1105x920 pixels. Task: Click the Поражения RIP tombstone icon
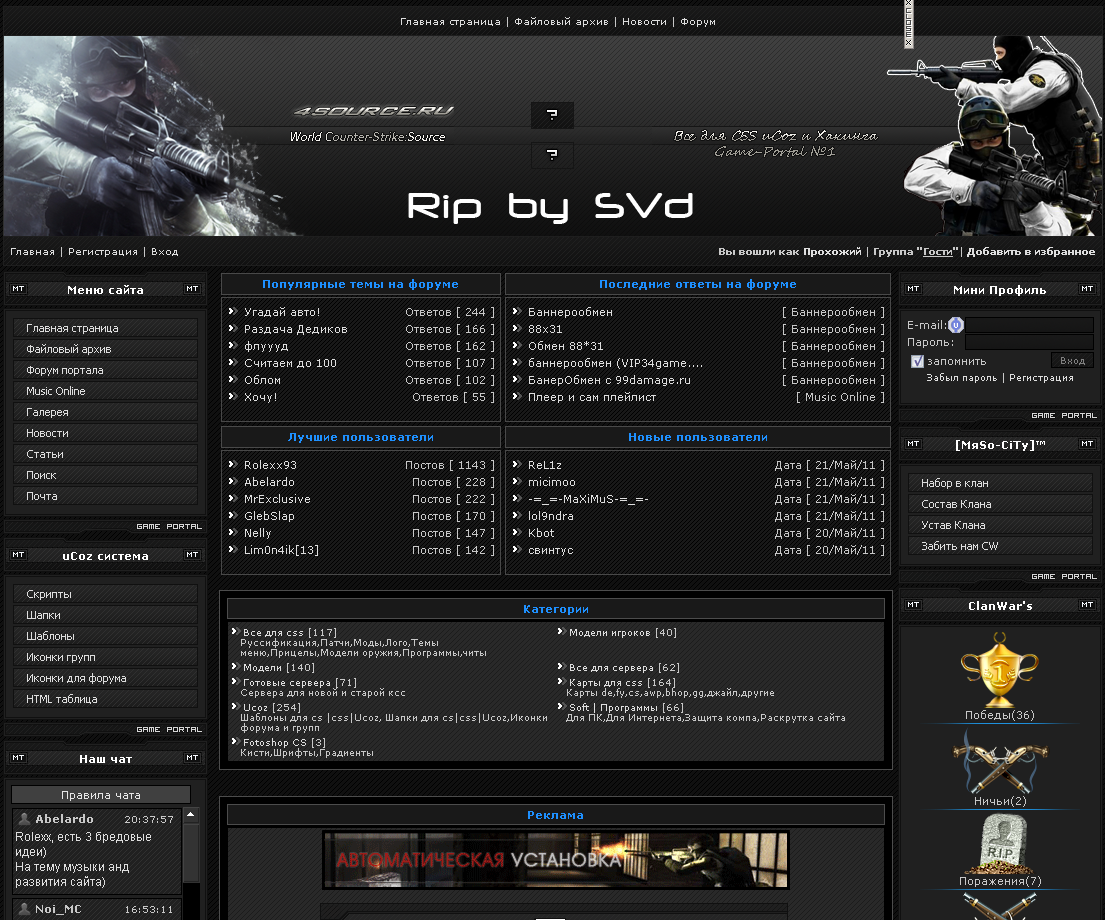click(x=998, y=843)
